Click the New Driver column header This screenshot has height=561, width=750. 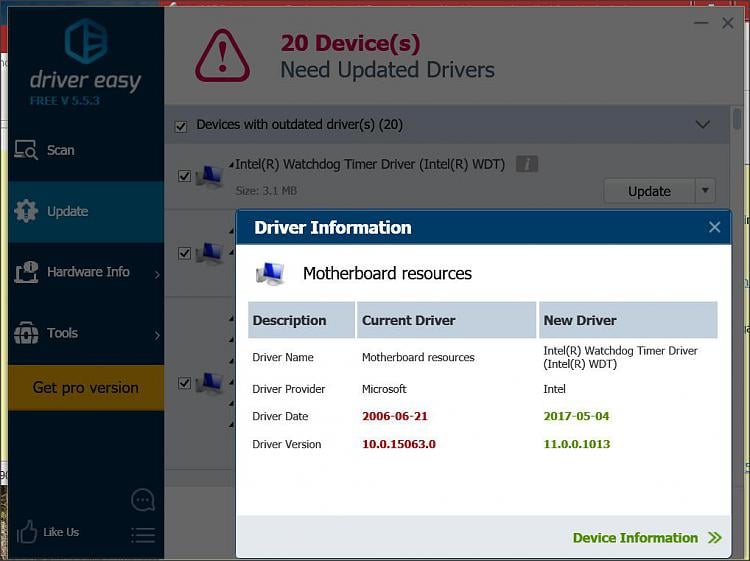click(x=628, y=320)
